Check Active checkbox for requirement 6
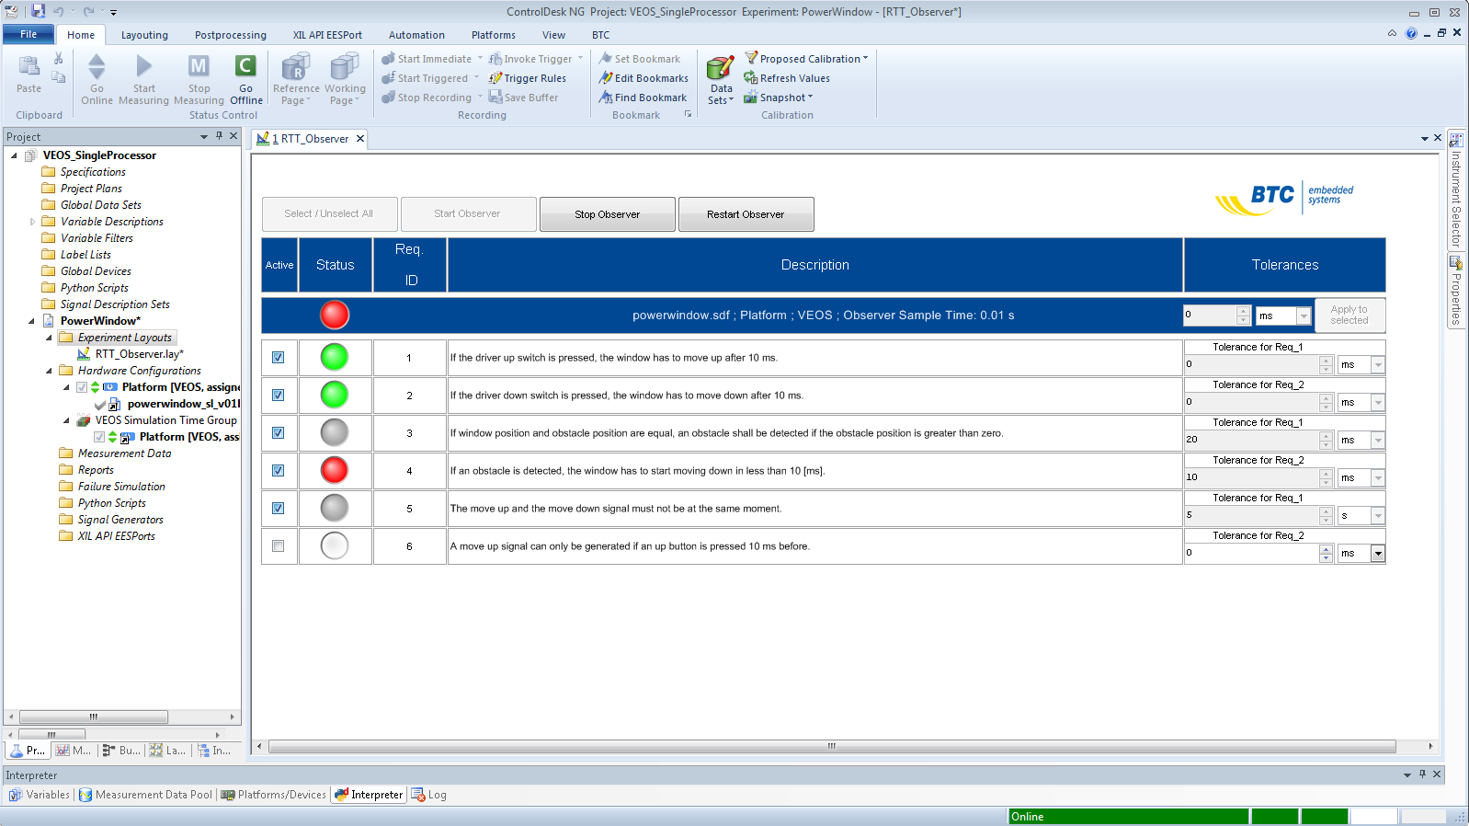Viewport: 1469px width, 826px height. (278, 546)
